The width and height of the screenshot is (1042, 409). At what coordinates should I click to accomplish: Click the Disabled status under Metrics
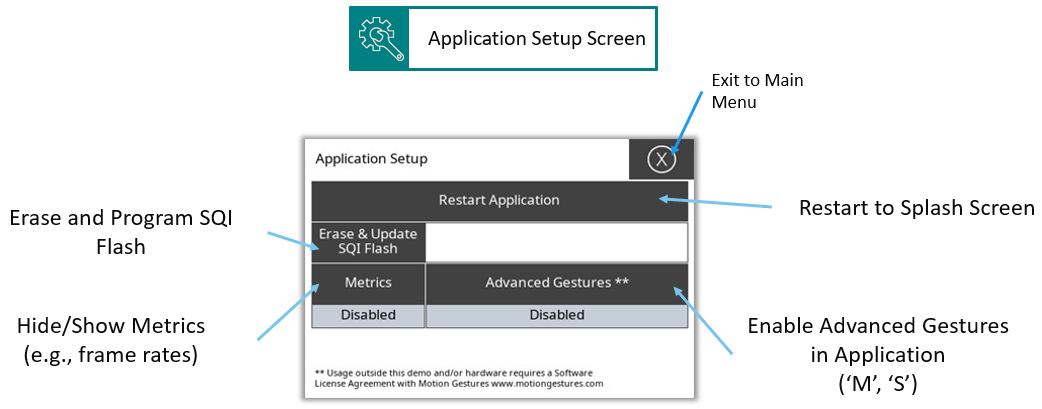pyautogui.click(x=368, y=315)
